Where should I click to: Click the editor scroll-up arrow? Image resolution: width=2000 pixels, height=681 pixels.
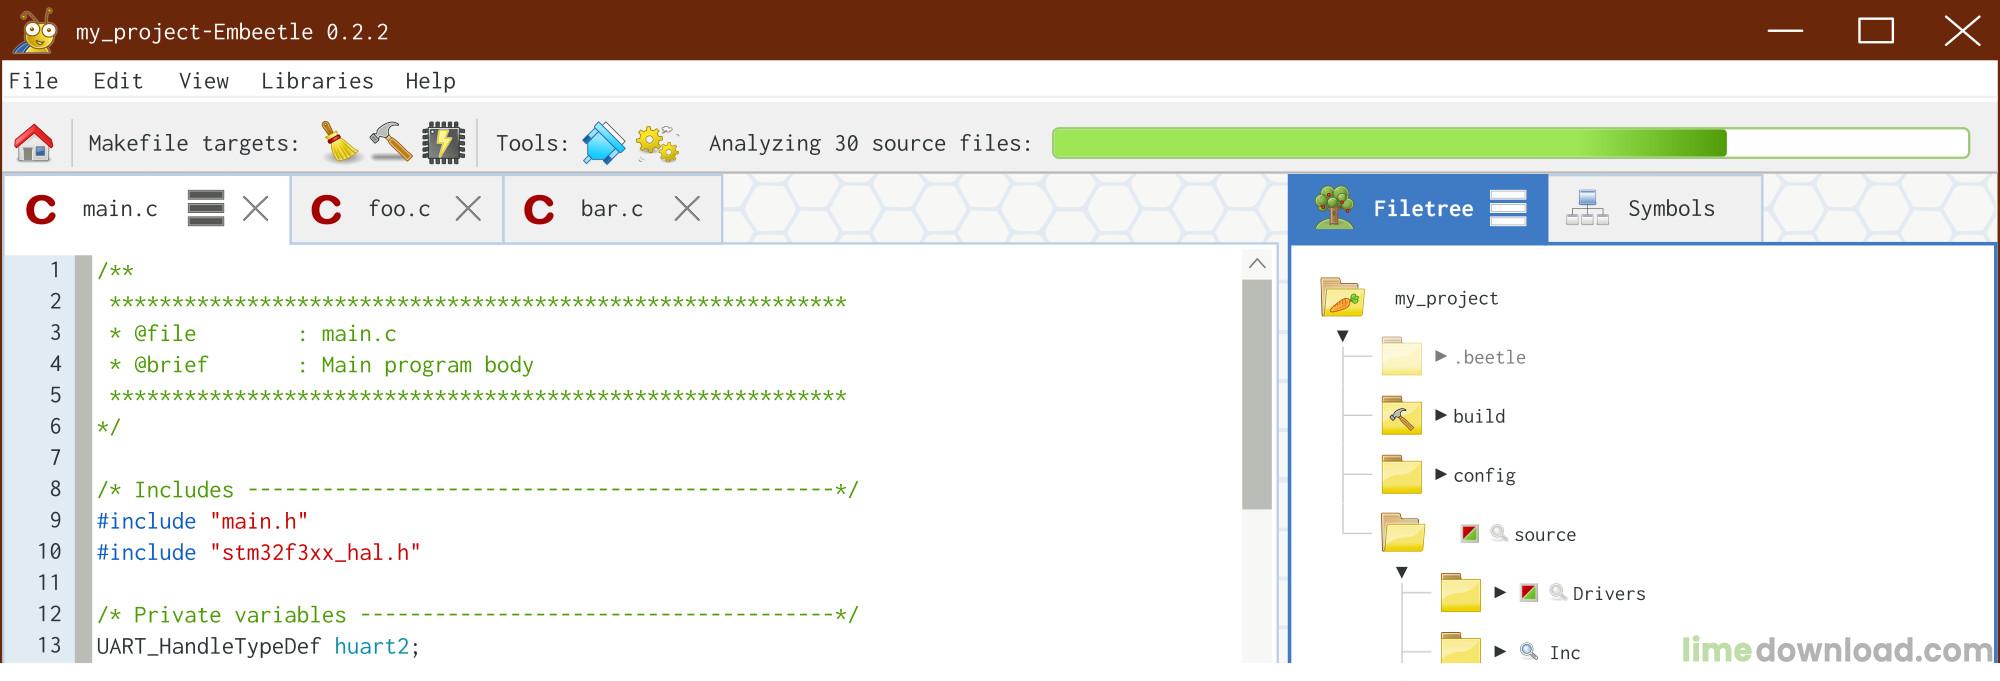click(x=1257, y=263)
